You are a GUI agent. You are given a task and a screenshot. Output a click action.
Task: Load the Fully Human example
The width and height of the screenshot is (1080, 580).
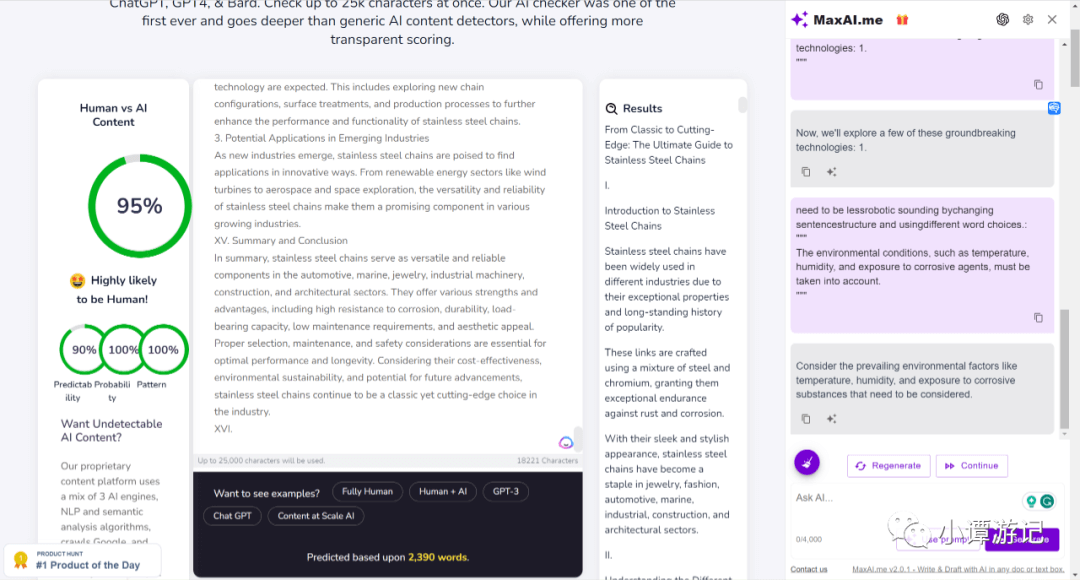(x=367, y=491)
